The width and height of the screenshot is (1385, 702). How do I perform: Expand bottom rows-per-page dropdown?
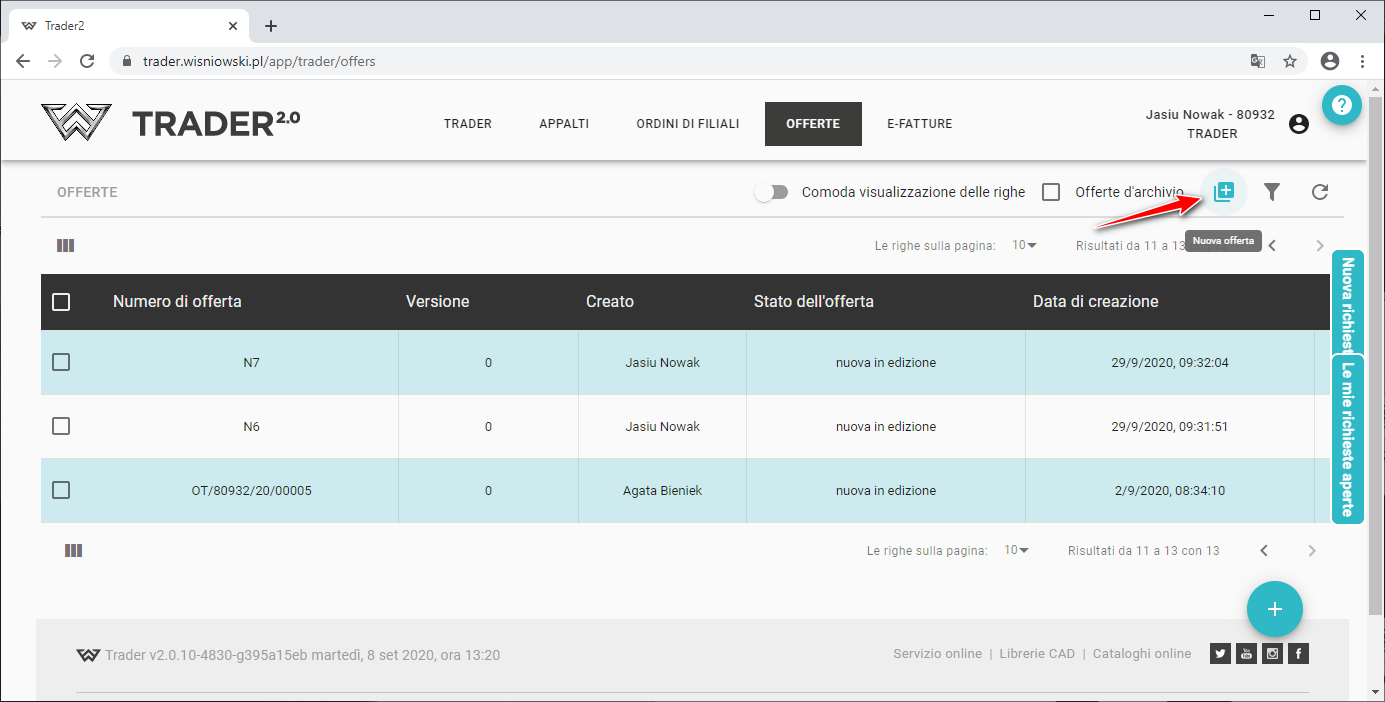1016,550
